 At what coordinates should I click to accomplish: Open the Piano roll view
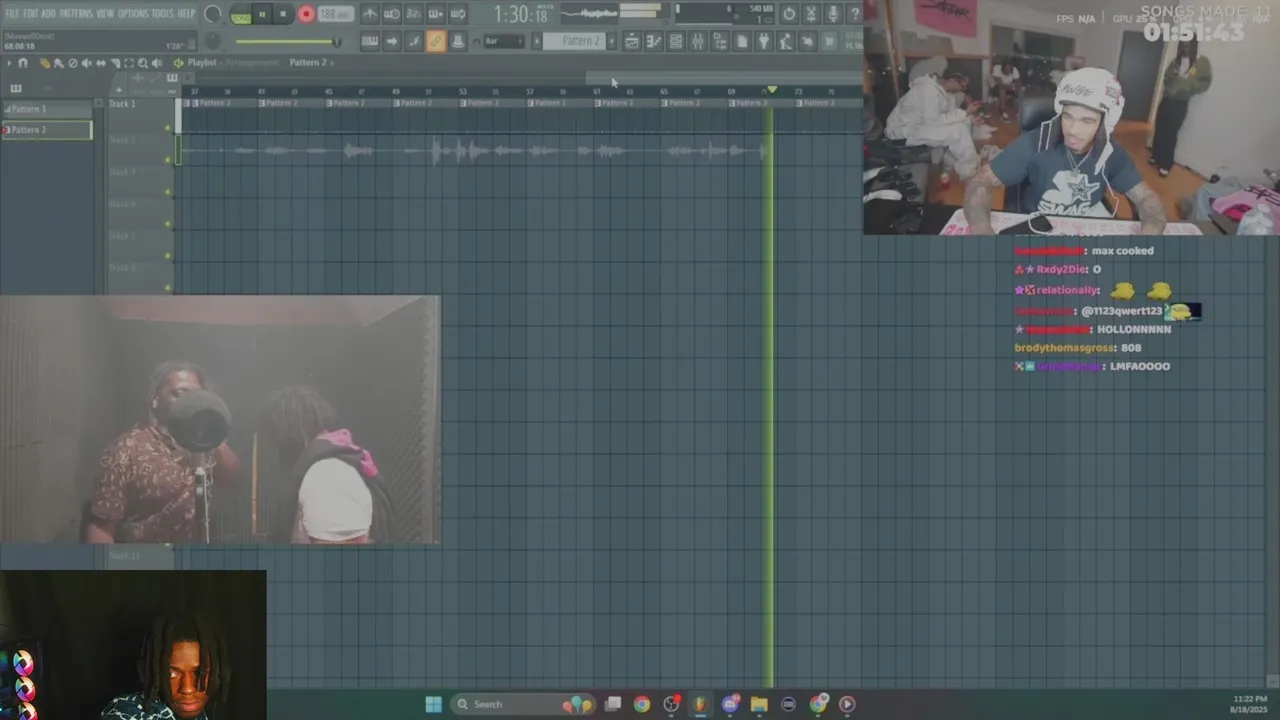point(654,41)
